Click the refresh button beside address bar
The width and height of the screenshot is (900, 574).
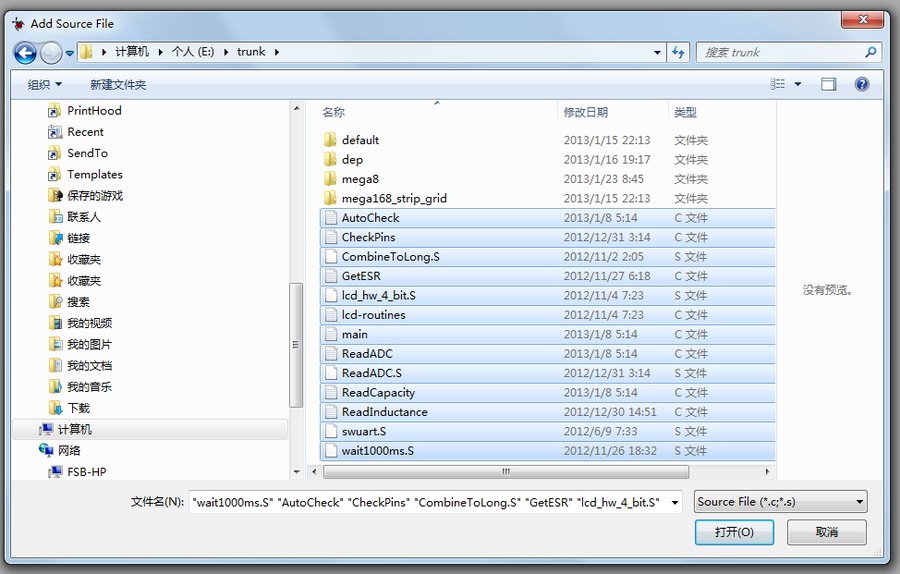pos(679,52)
